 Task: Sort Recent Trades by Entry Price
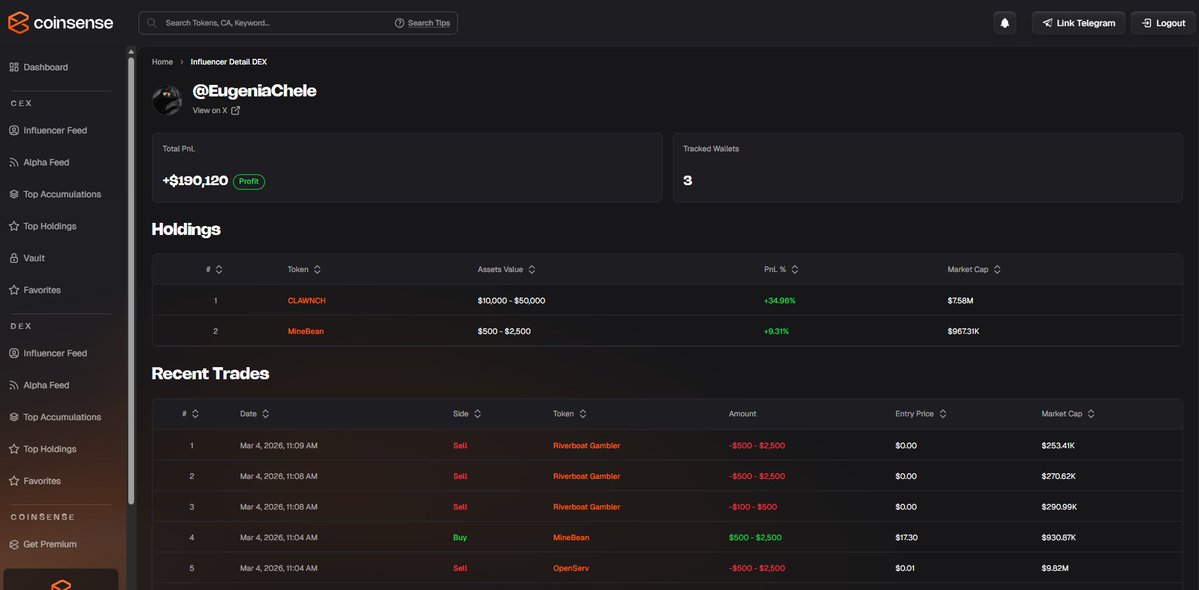pyautogui.click(x=943, y=413)
